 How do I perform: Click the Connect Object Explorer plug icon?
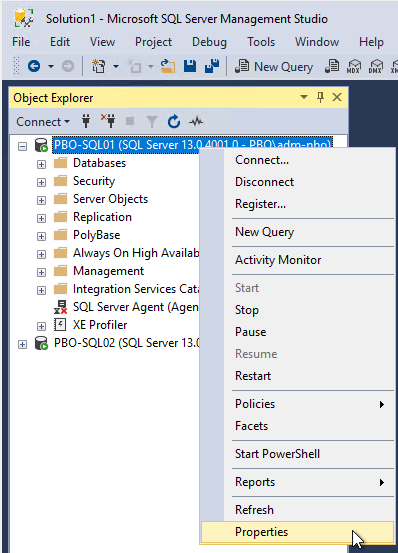coord(86,121)
